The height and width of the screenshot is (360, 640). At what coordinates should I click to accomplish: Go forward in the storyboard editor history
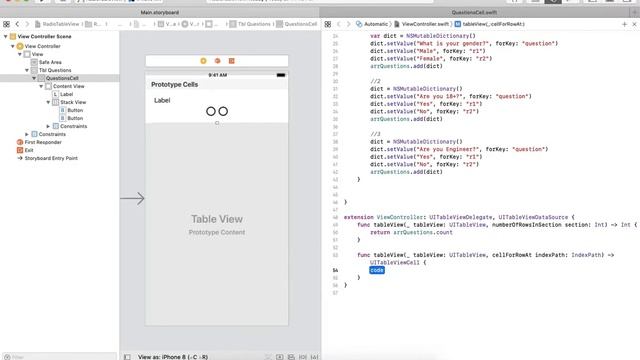coord(27,24)
